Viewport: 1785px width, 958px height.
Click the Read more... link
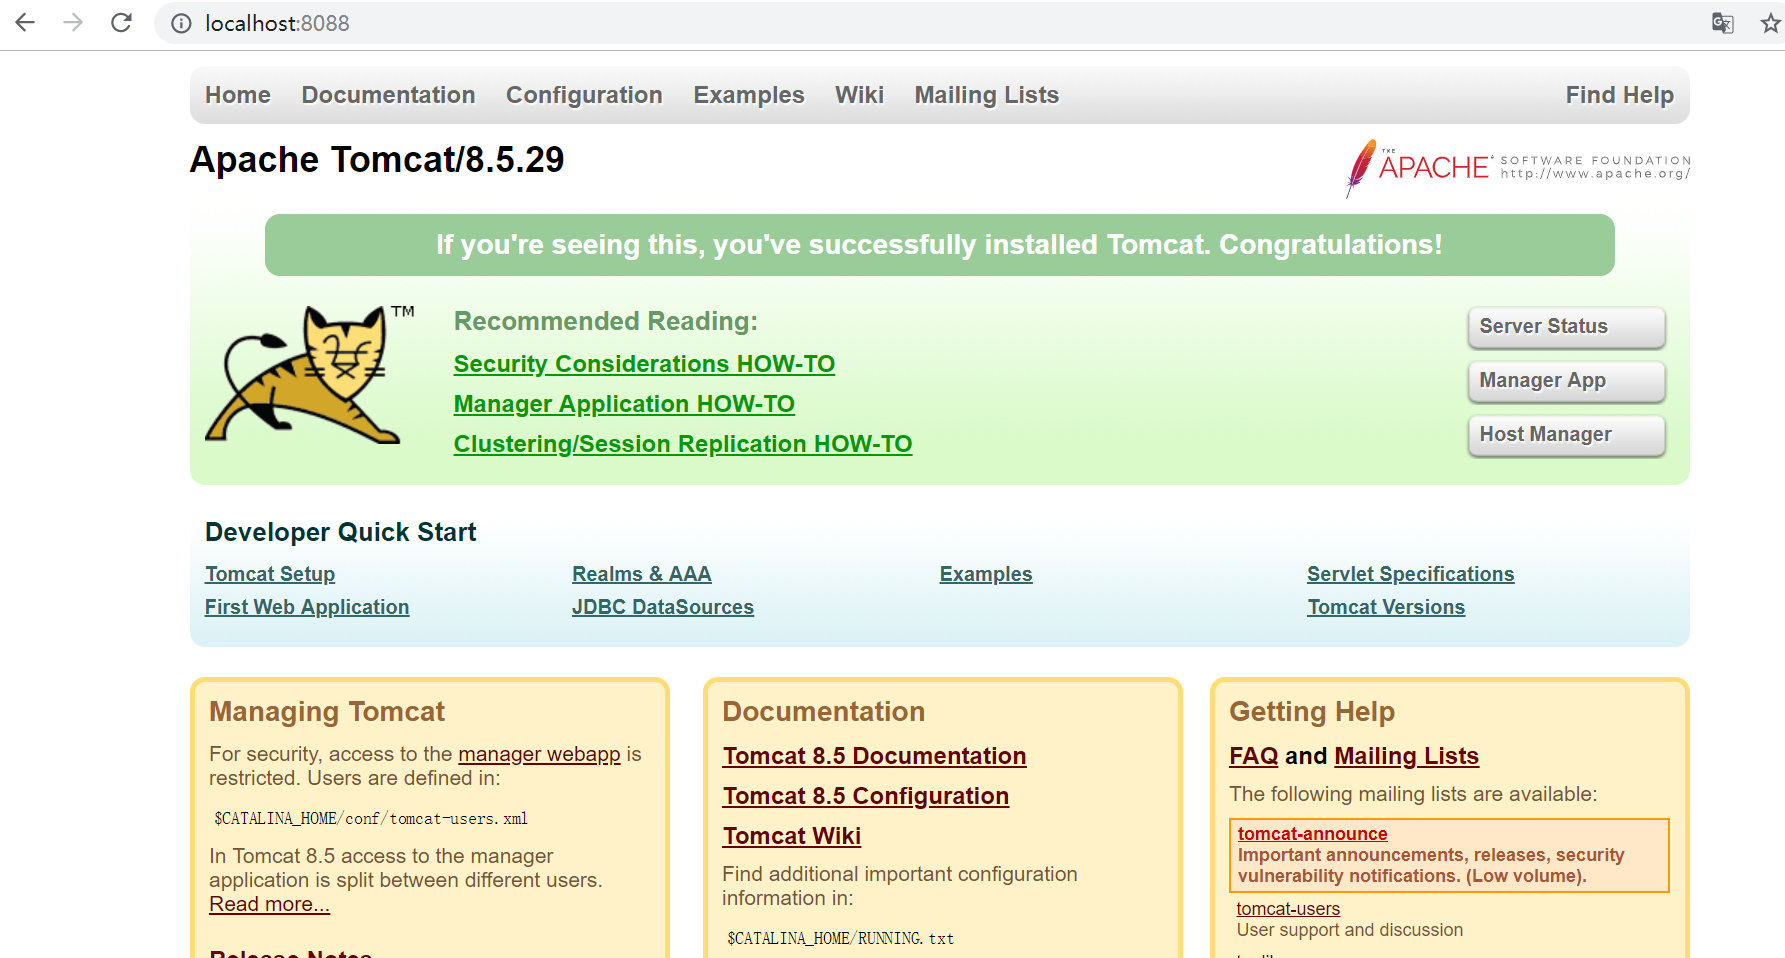tap(269, 904)
